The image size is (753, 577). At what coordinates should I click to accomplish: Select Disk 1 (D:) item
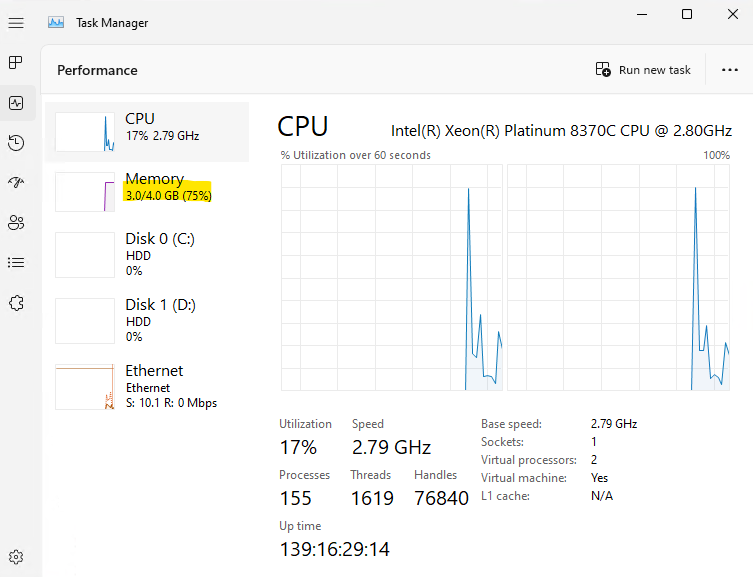[x=147, y=321]
